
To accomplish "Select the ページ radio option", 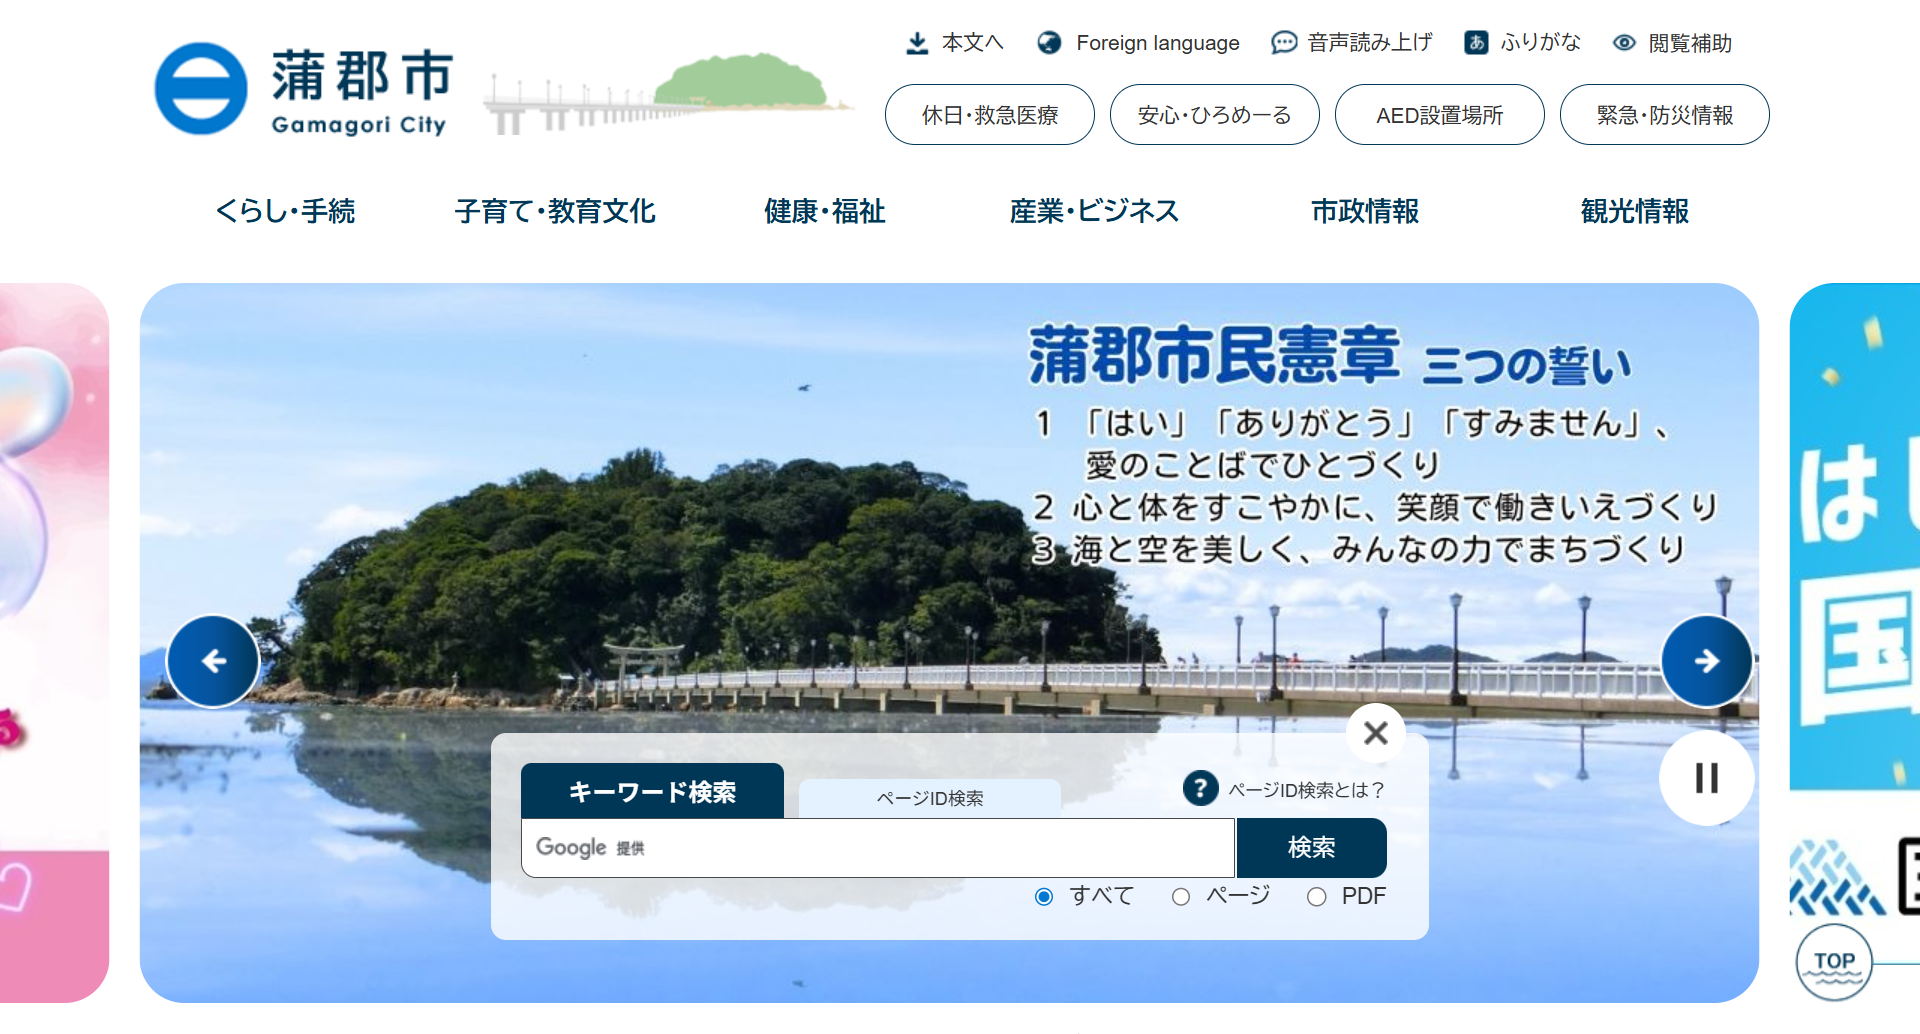I will pyautogui.click(x=1181, y=897).
